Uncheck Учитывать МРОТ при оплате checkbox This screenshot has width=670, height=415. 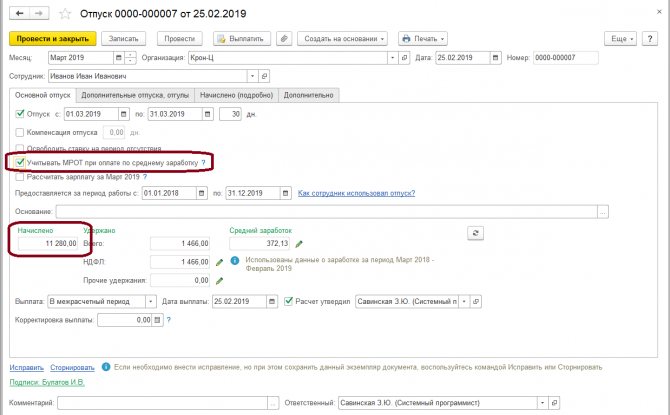click(20, 161)
